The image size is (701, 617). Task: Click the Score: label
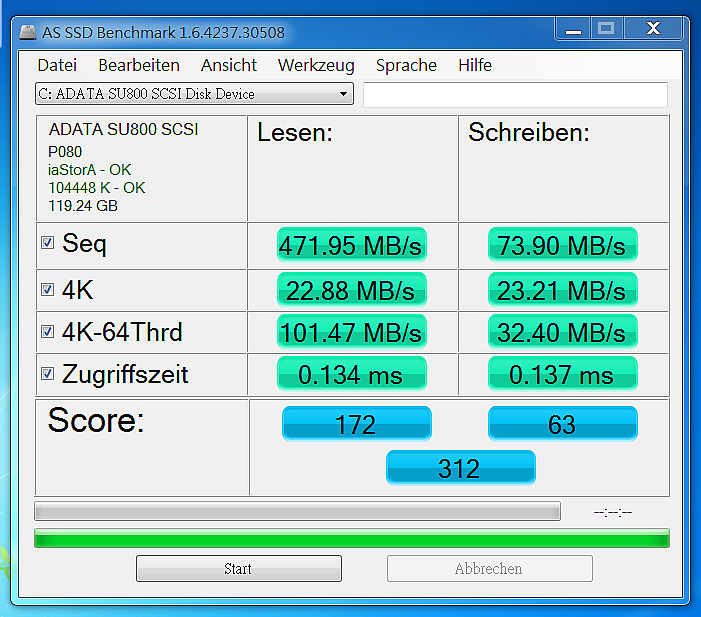96,420
